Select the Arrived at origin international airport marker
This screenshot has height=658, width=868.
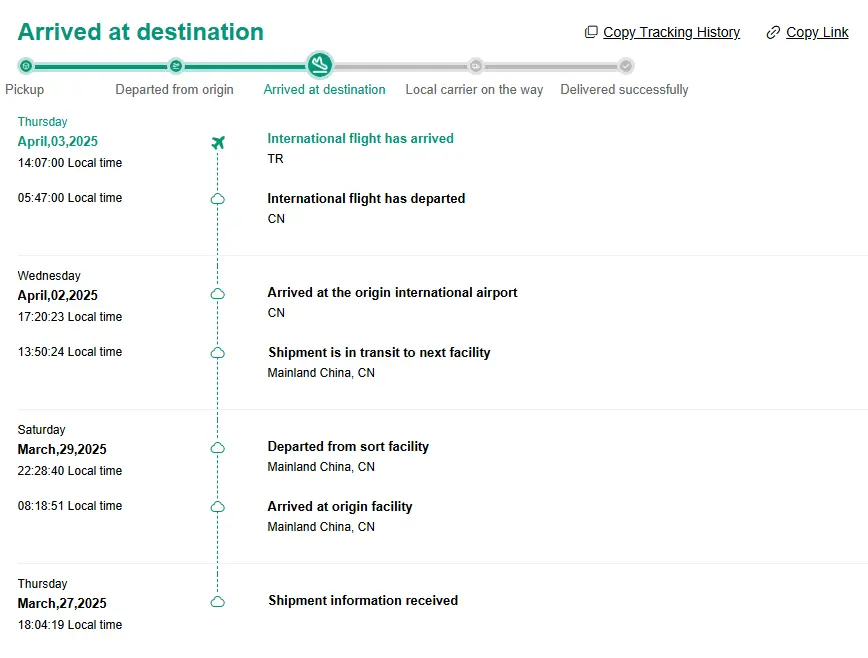218,294
